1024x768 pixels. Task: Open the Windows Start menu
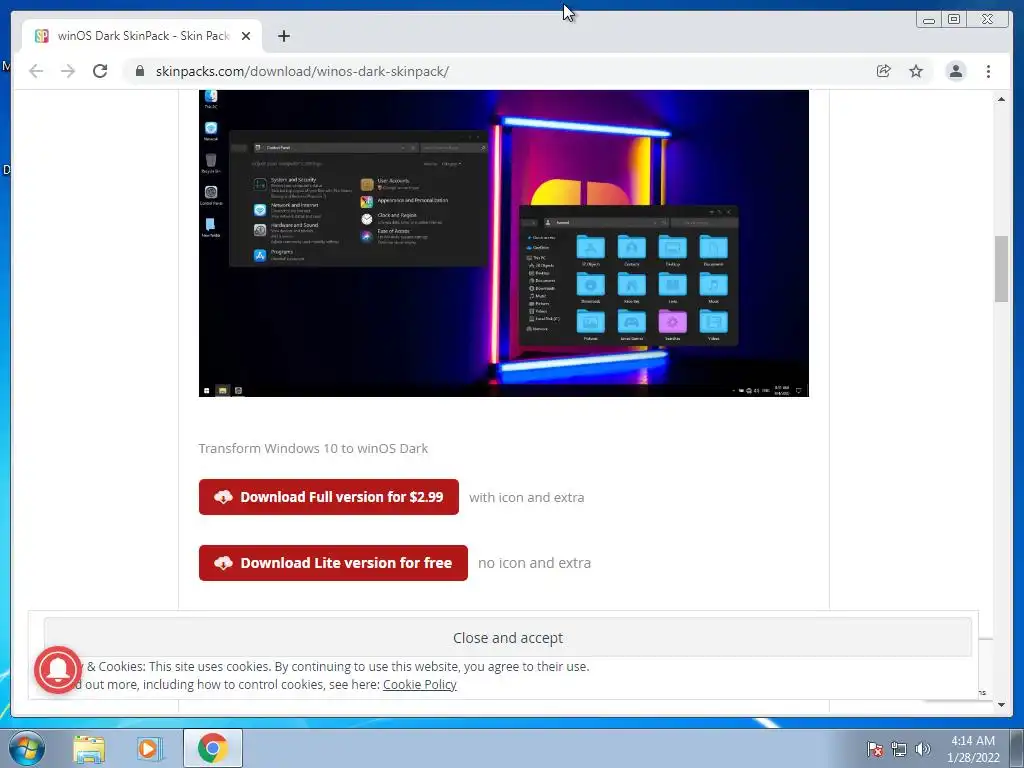(x=27, y=748)
